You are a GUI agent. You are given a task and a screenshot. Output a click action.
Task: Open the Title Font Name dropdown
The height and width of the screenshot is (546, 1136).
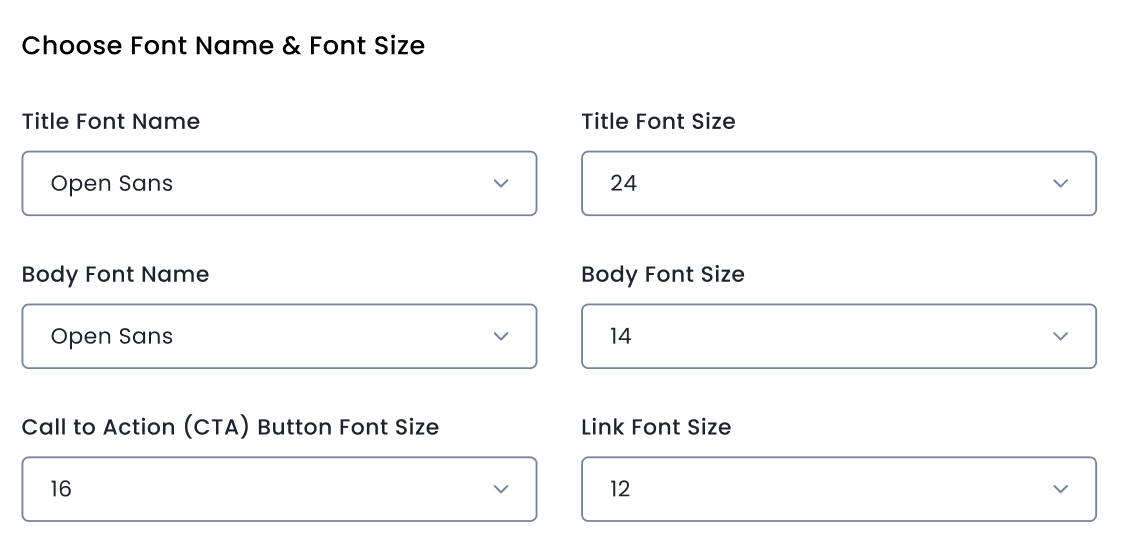(279, 184)
